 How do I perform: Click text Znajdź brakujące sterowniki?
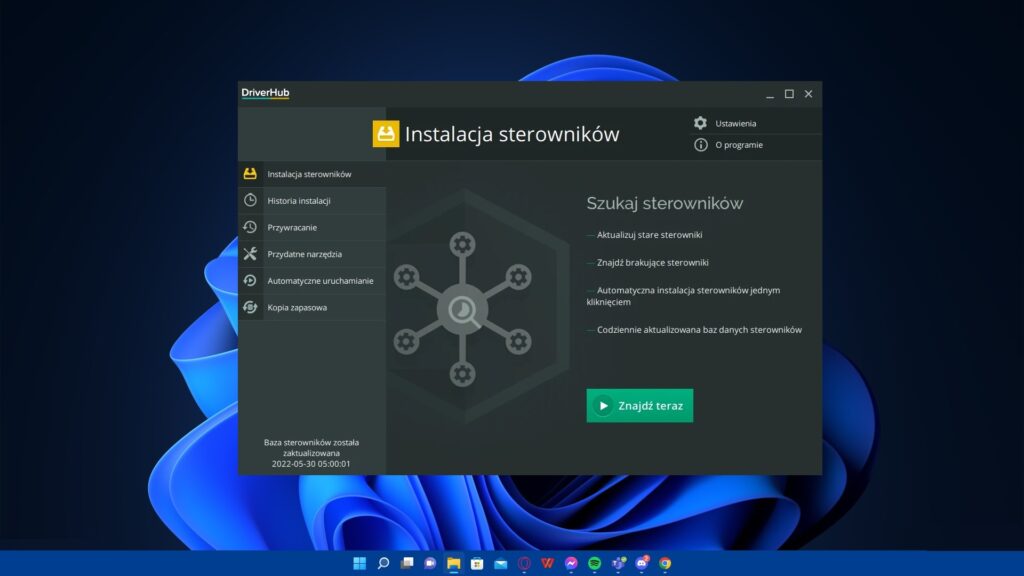[x=652, y=263]
